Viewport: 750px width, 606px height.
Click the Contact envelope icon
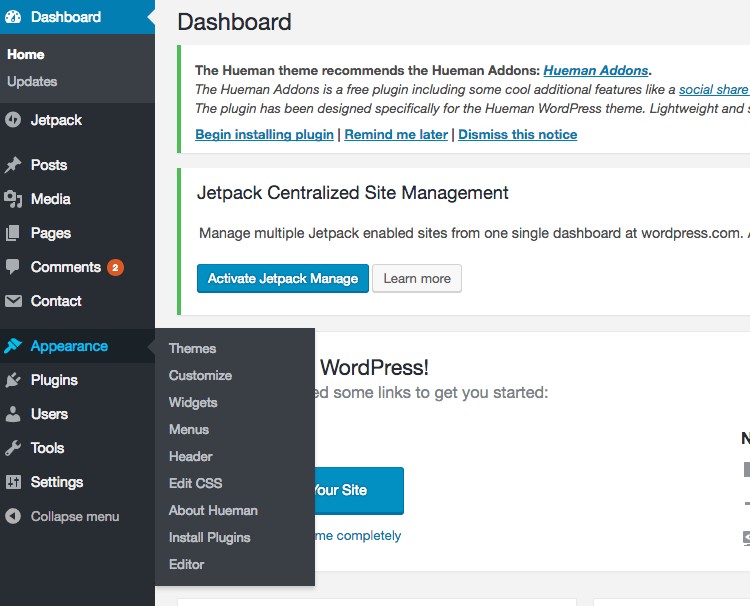click(x=13, y=301)
